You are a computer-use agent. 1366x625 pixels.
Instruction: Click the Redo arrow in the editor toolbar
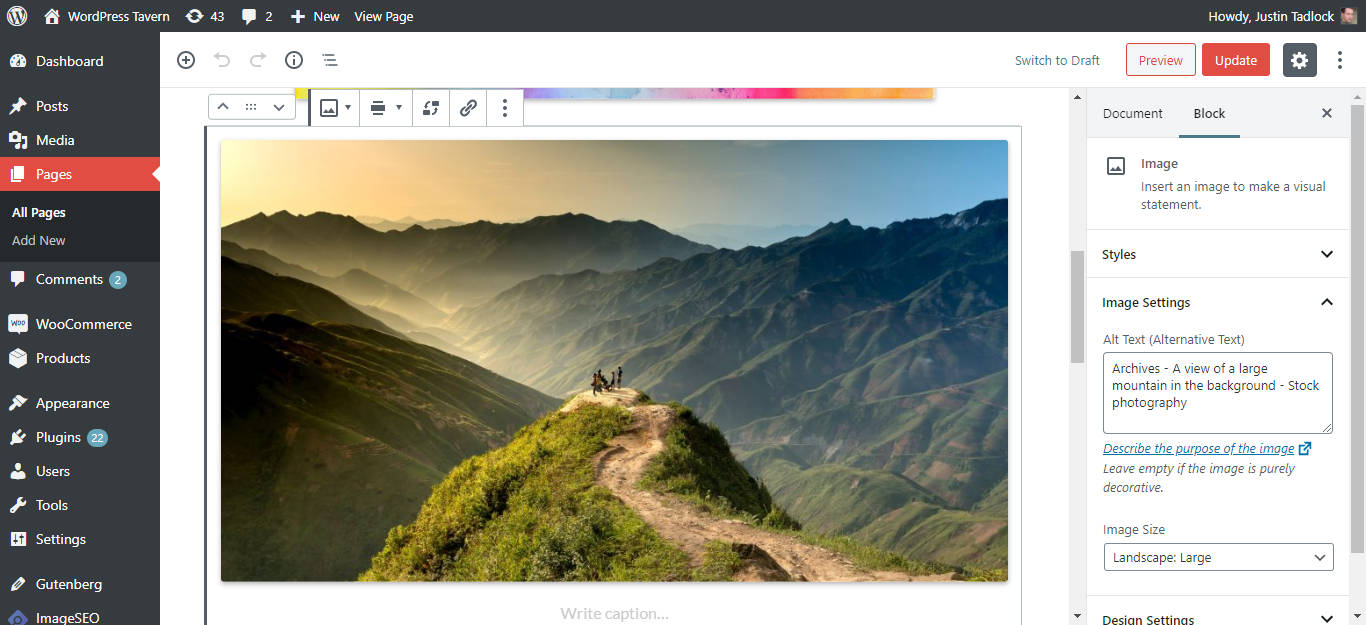click(x=257, y=60)
